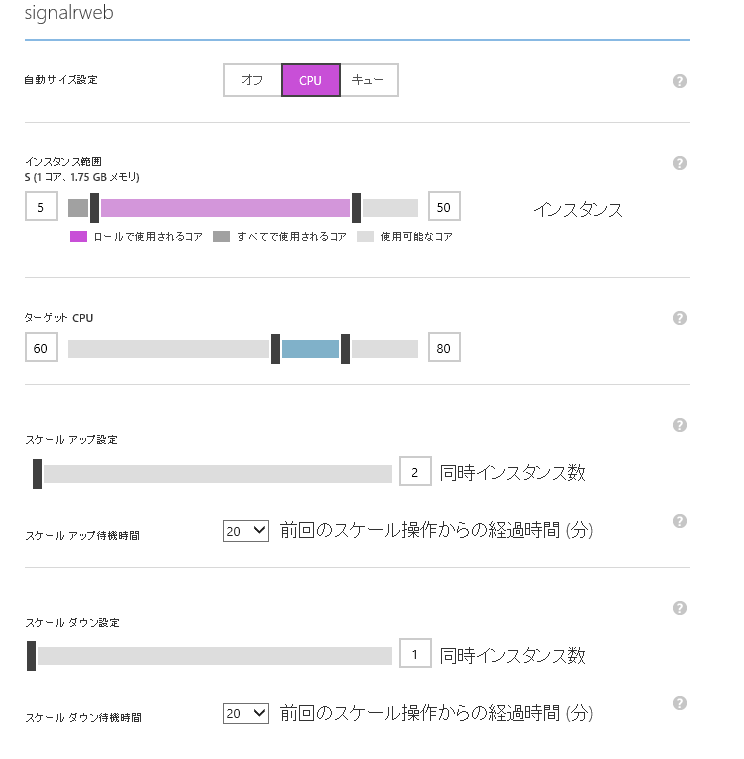The width and height of the screenshot is (744, 759).
Task: Click help icon for スケール ダウン設定
Action: point(680,608)
